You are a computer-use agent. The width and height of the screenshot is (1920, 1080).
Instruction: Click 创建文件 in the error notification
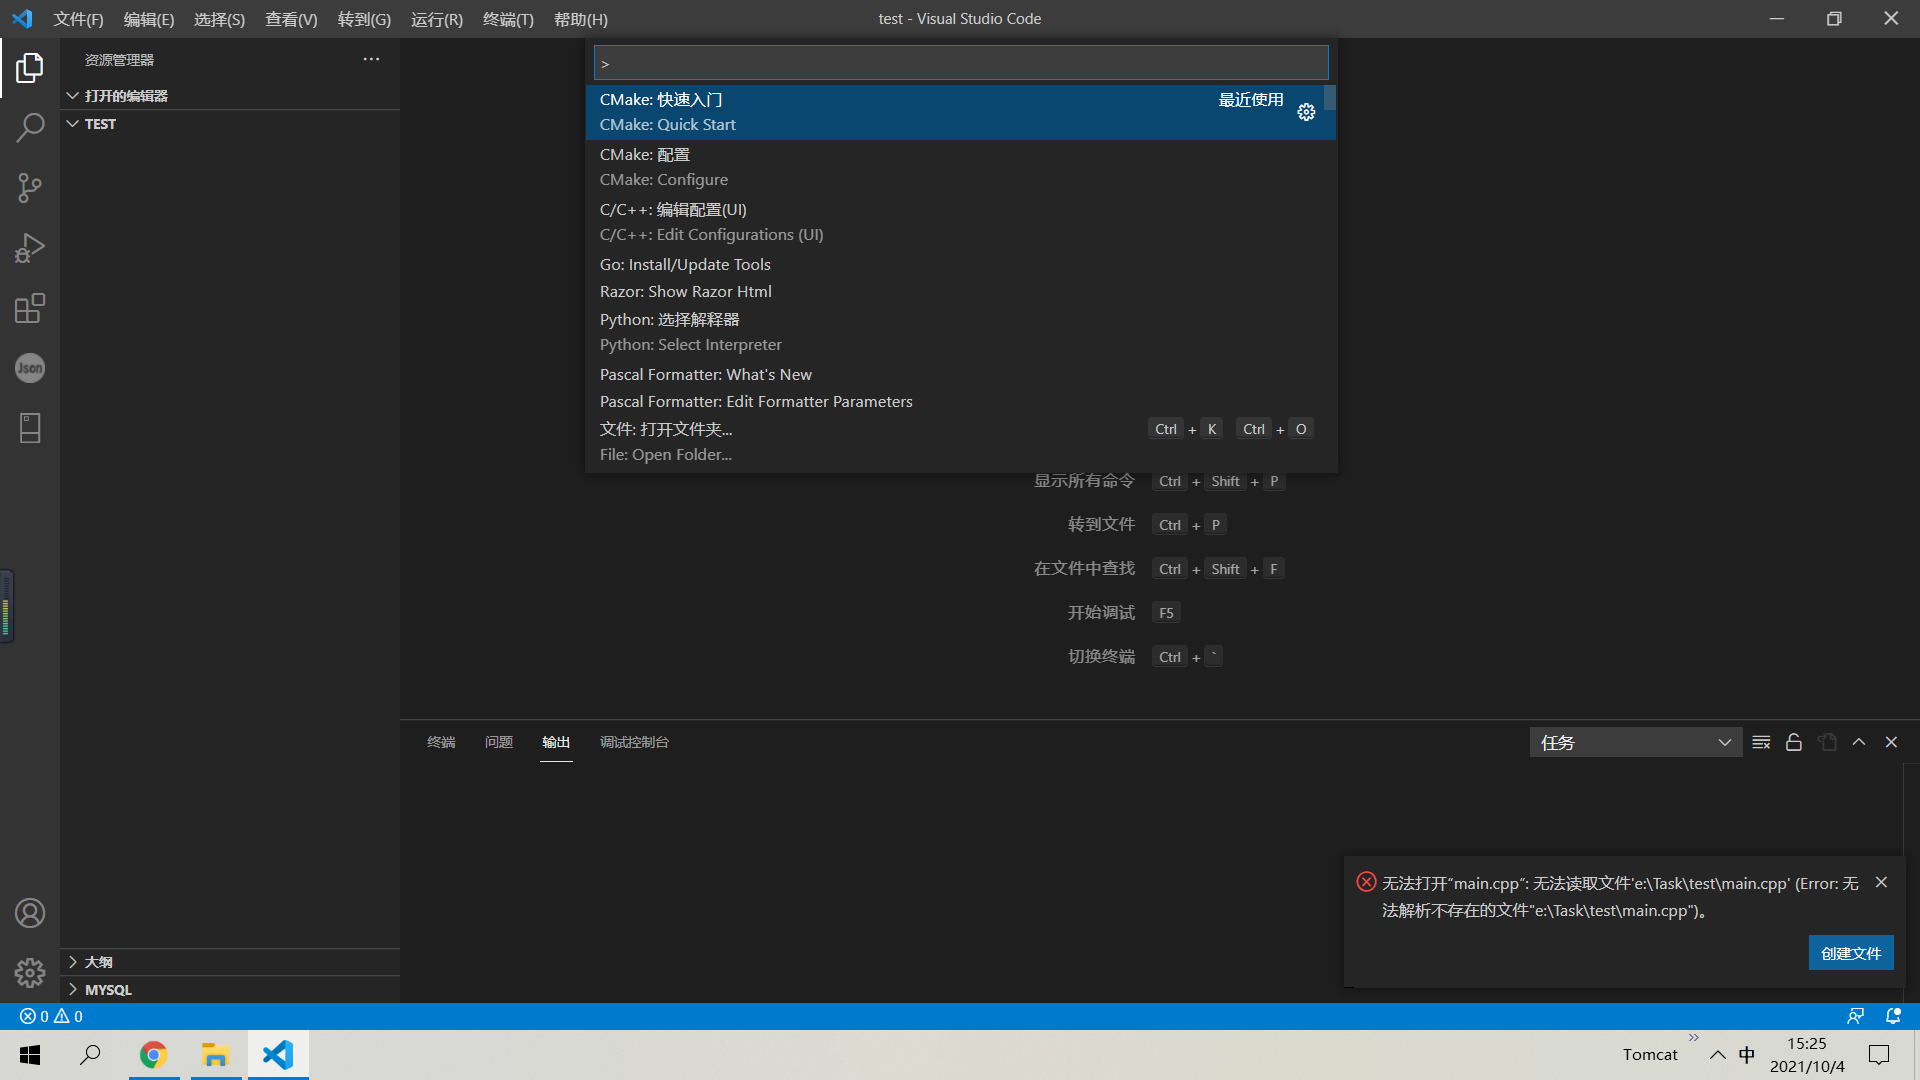click(x=1851, y=953)
